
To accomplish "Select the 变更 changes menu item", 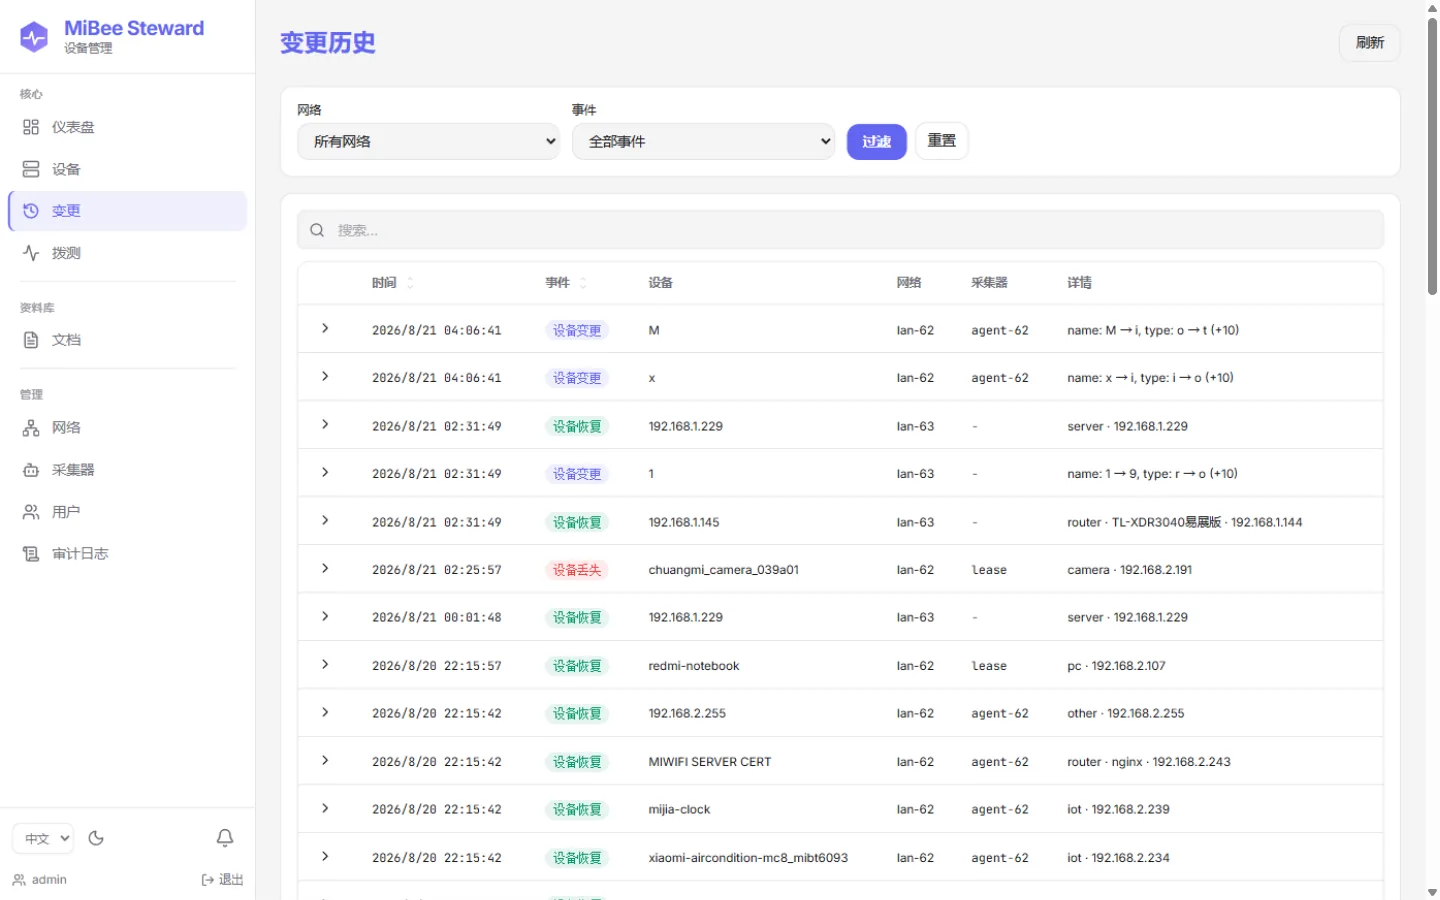I will pyautogui.click(x=127, y=211).
